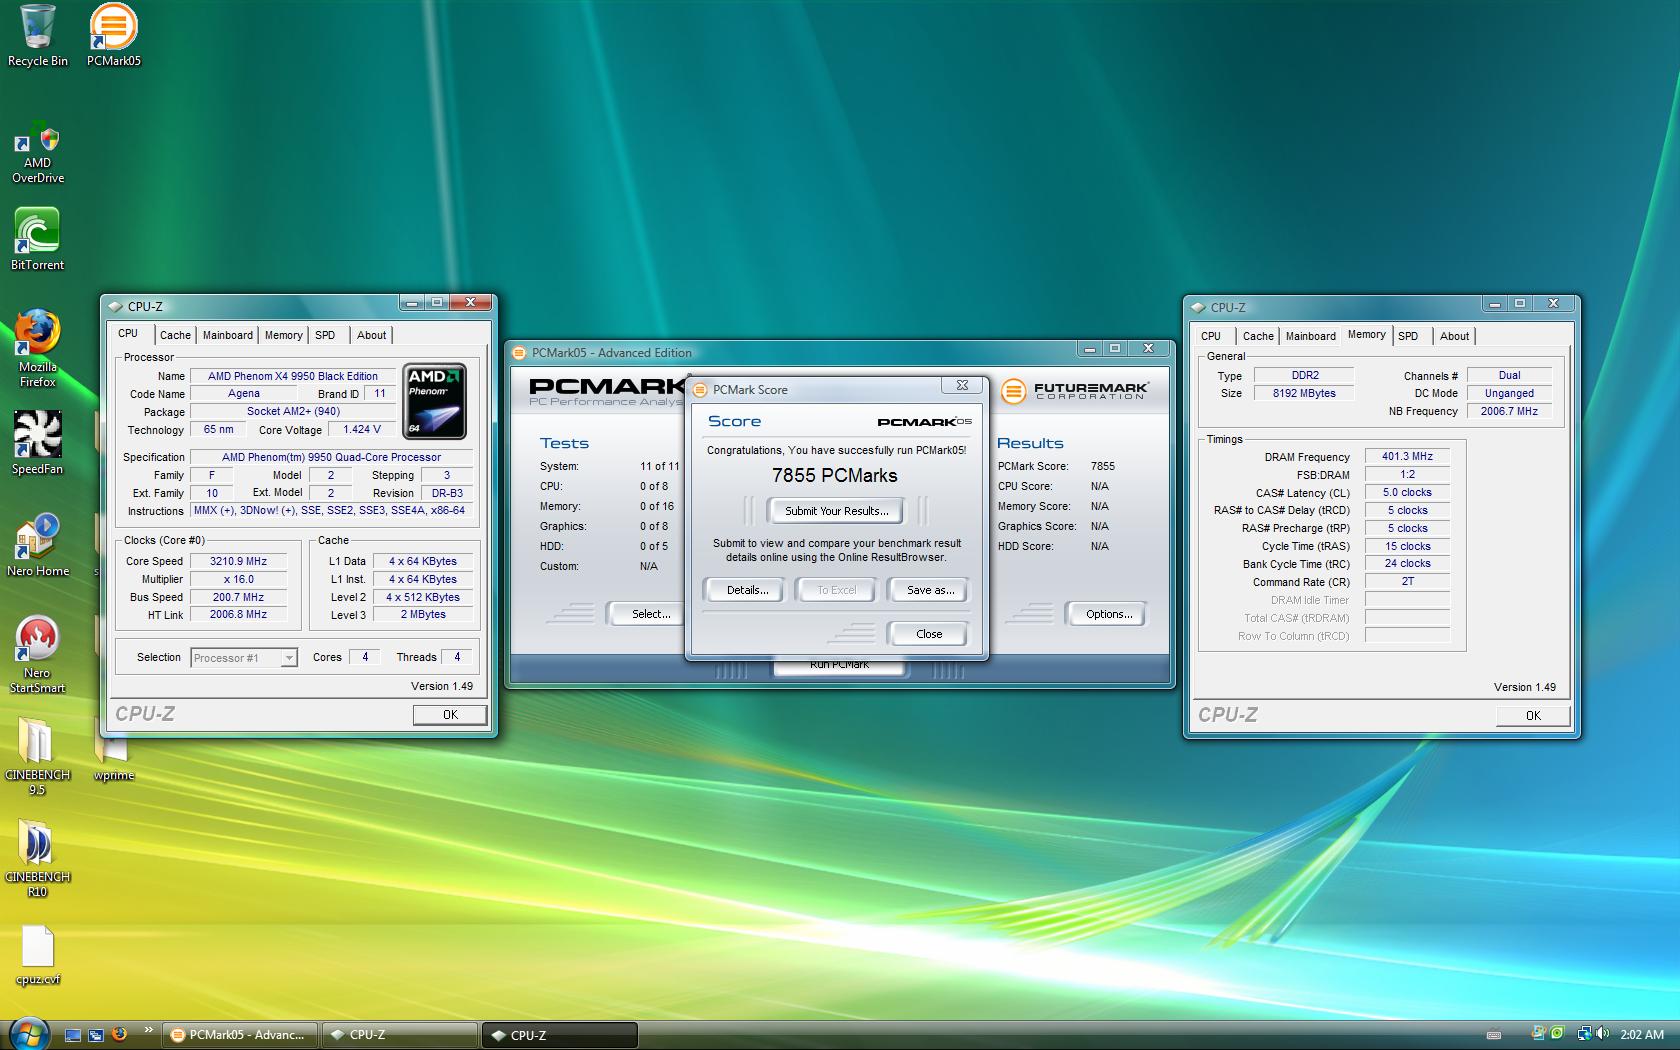Click the Close button in PCMark Score
The height and width of the screenshot is (1050, 1680).
click(928, 634)
